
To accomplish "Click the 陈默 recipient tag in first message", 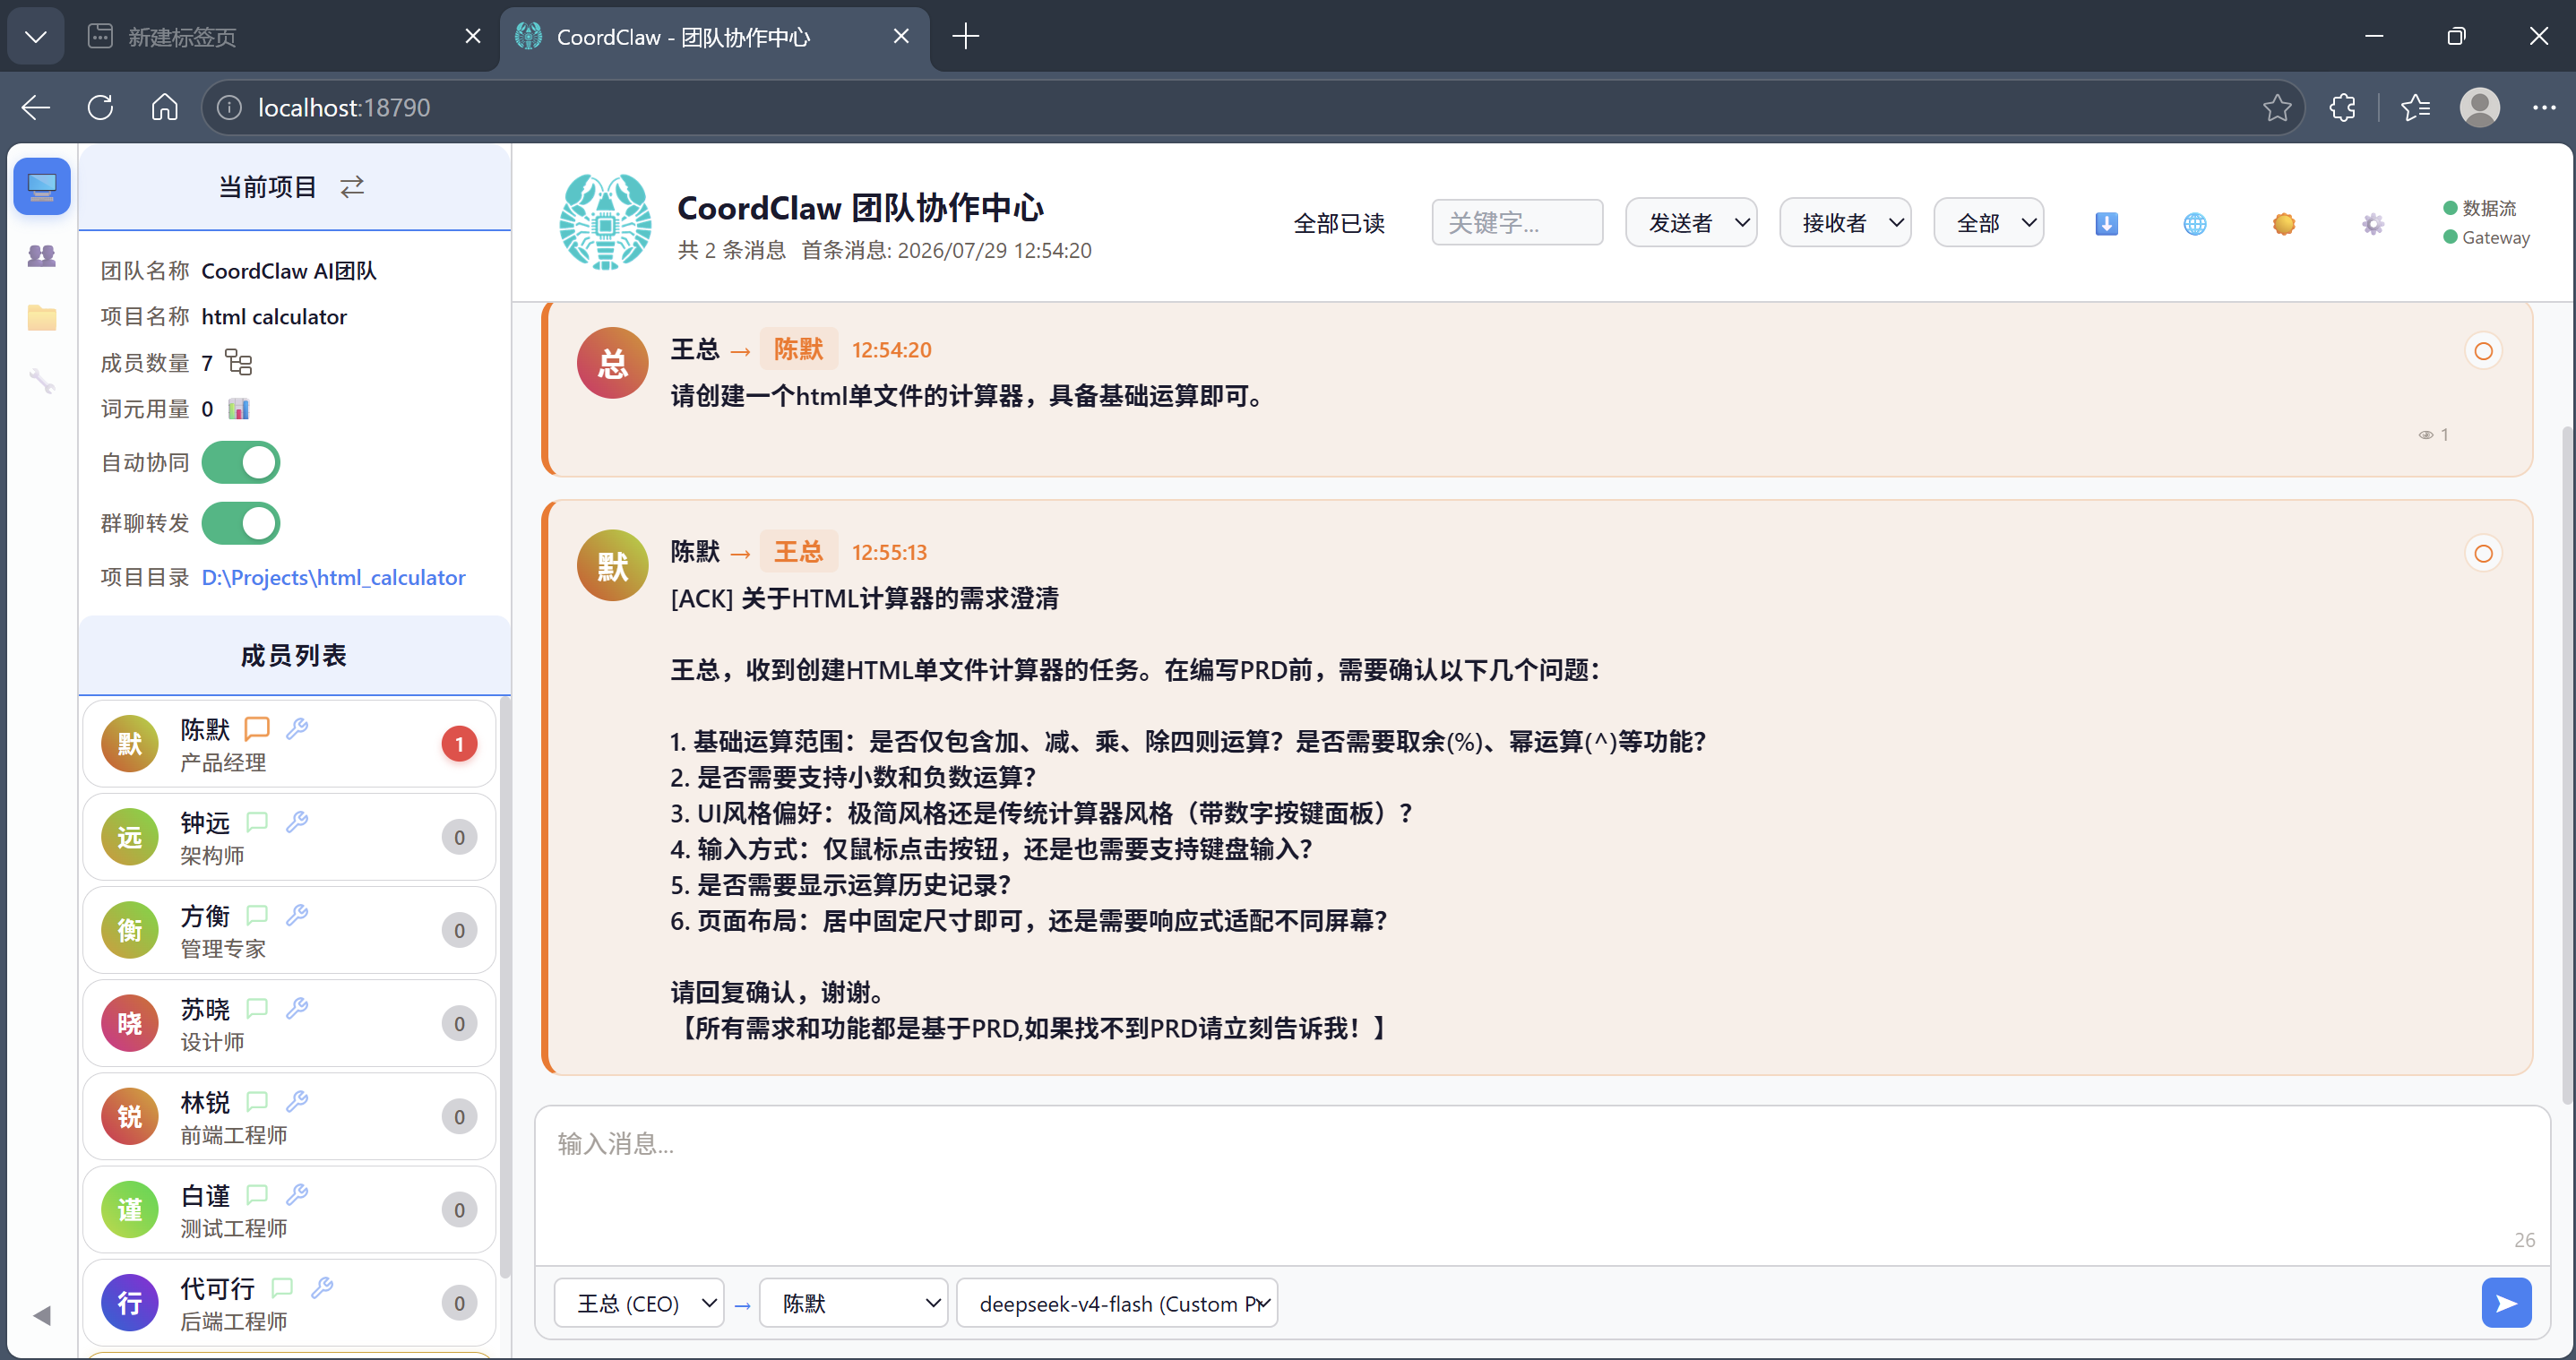I will (798, 349).
